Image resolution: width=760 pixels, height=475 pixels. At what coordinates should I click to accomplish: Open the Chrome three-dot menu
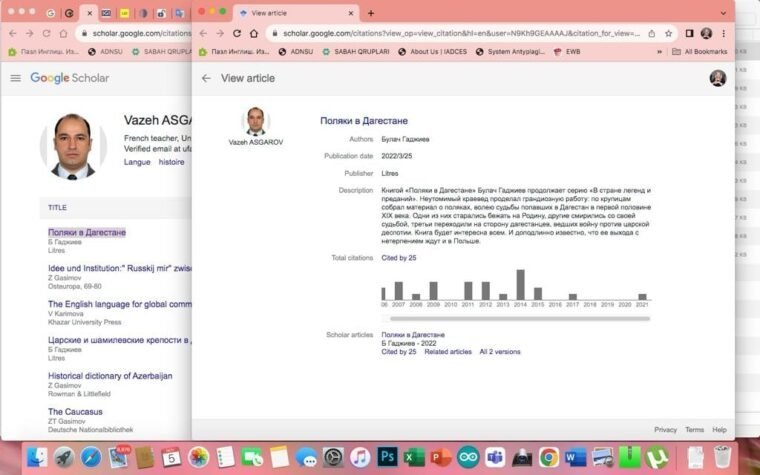pyautogui.click(x=724, y=33)
